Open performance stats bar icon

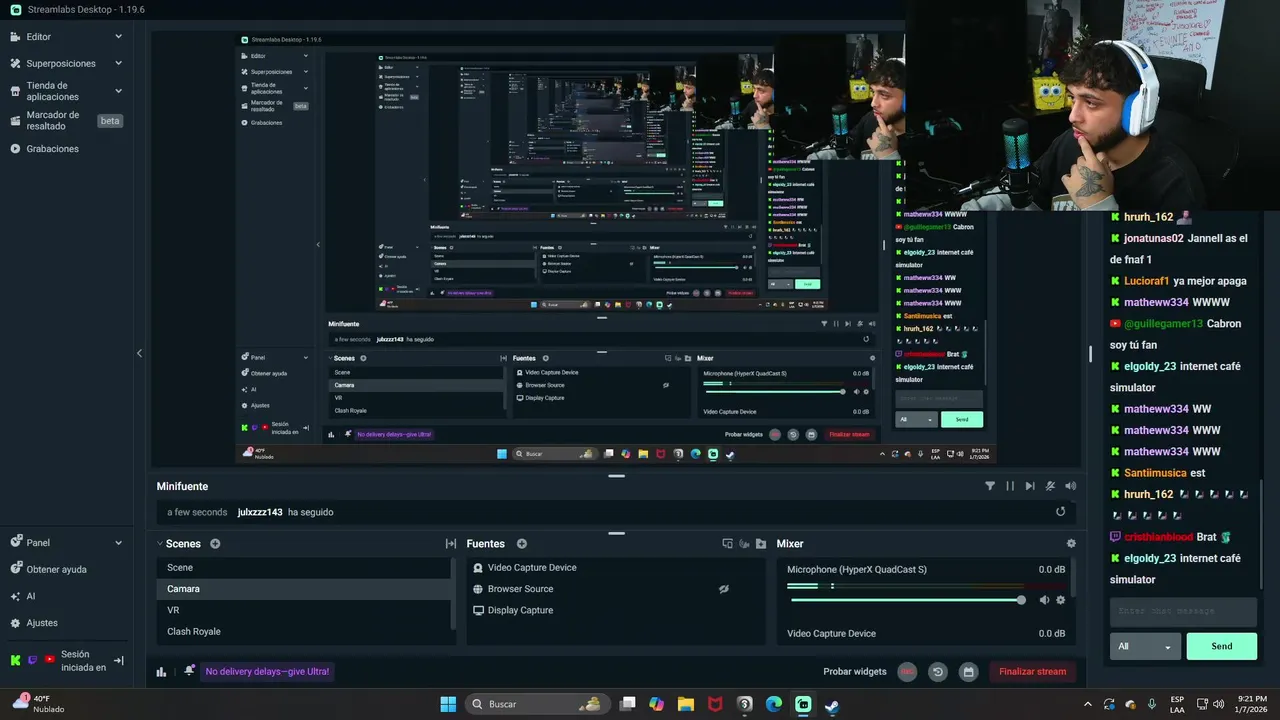(x=161, y=672)
